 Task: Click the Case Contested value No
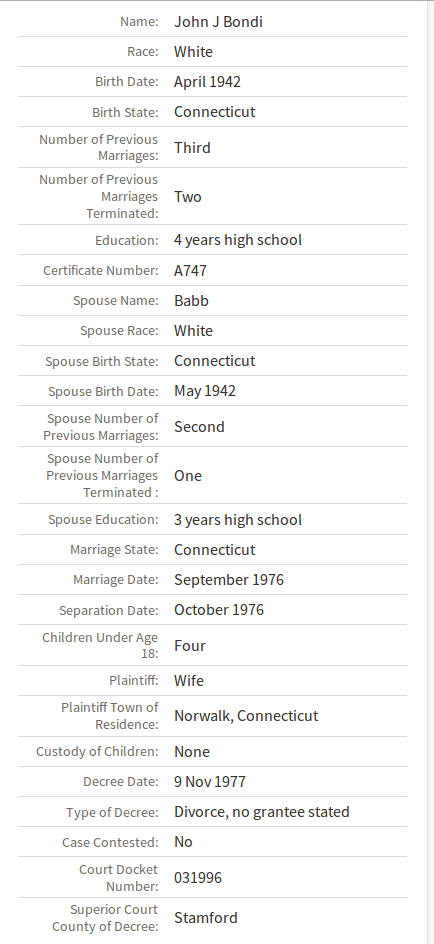(184, 842)
